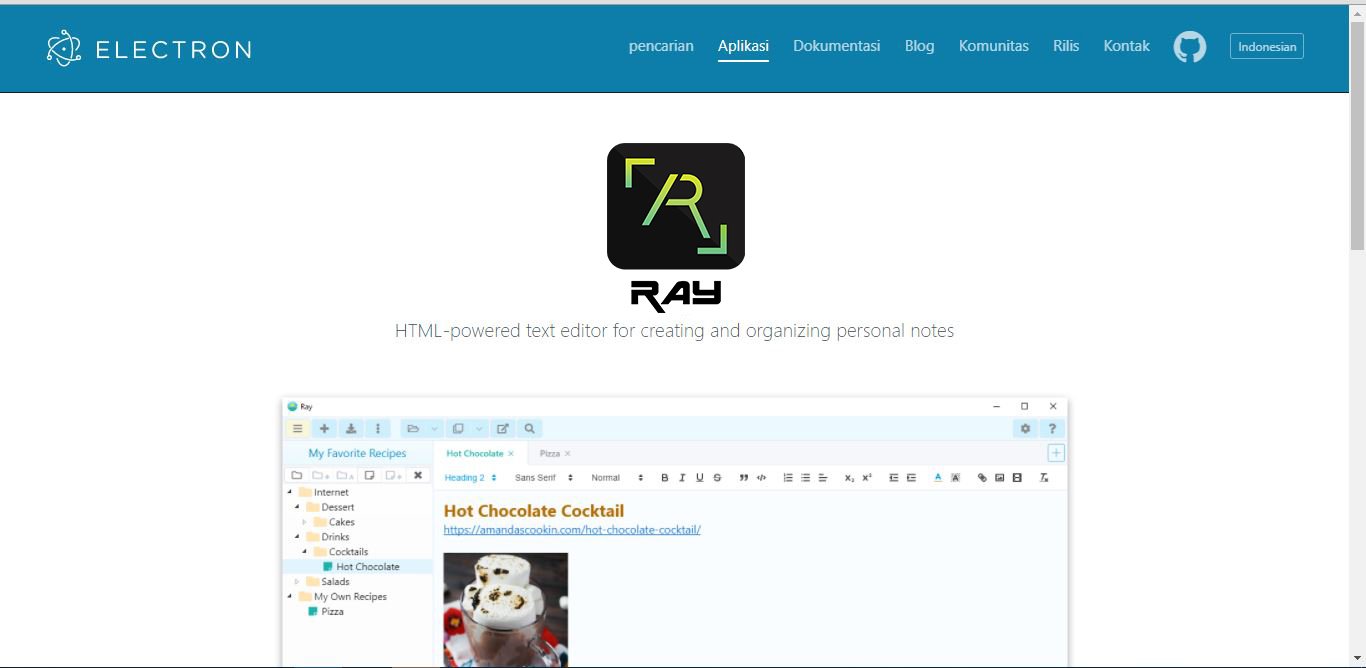
Task: Expand the Cakes folder arrow
Action: (305, 522)
